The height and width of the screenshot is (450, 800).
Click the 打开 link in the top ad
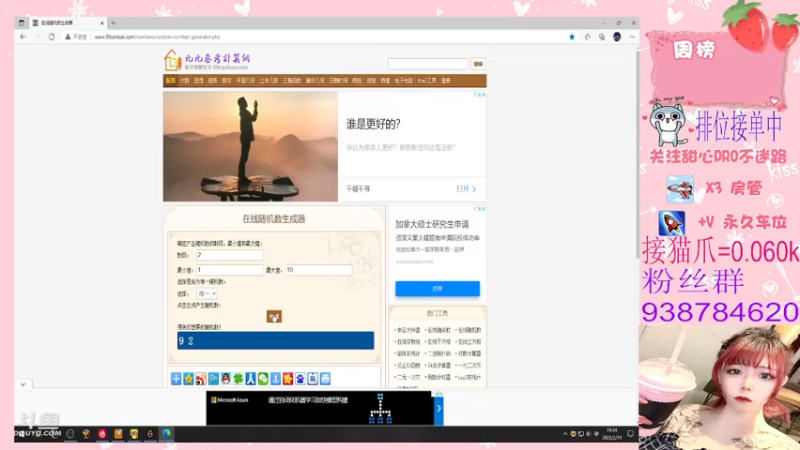coord(466,189)
